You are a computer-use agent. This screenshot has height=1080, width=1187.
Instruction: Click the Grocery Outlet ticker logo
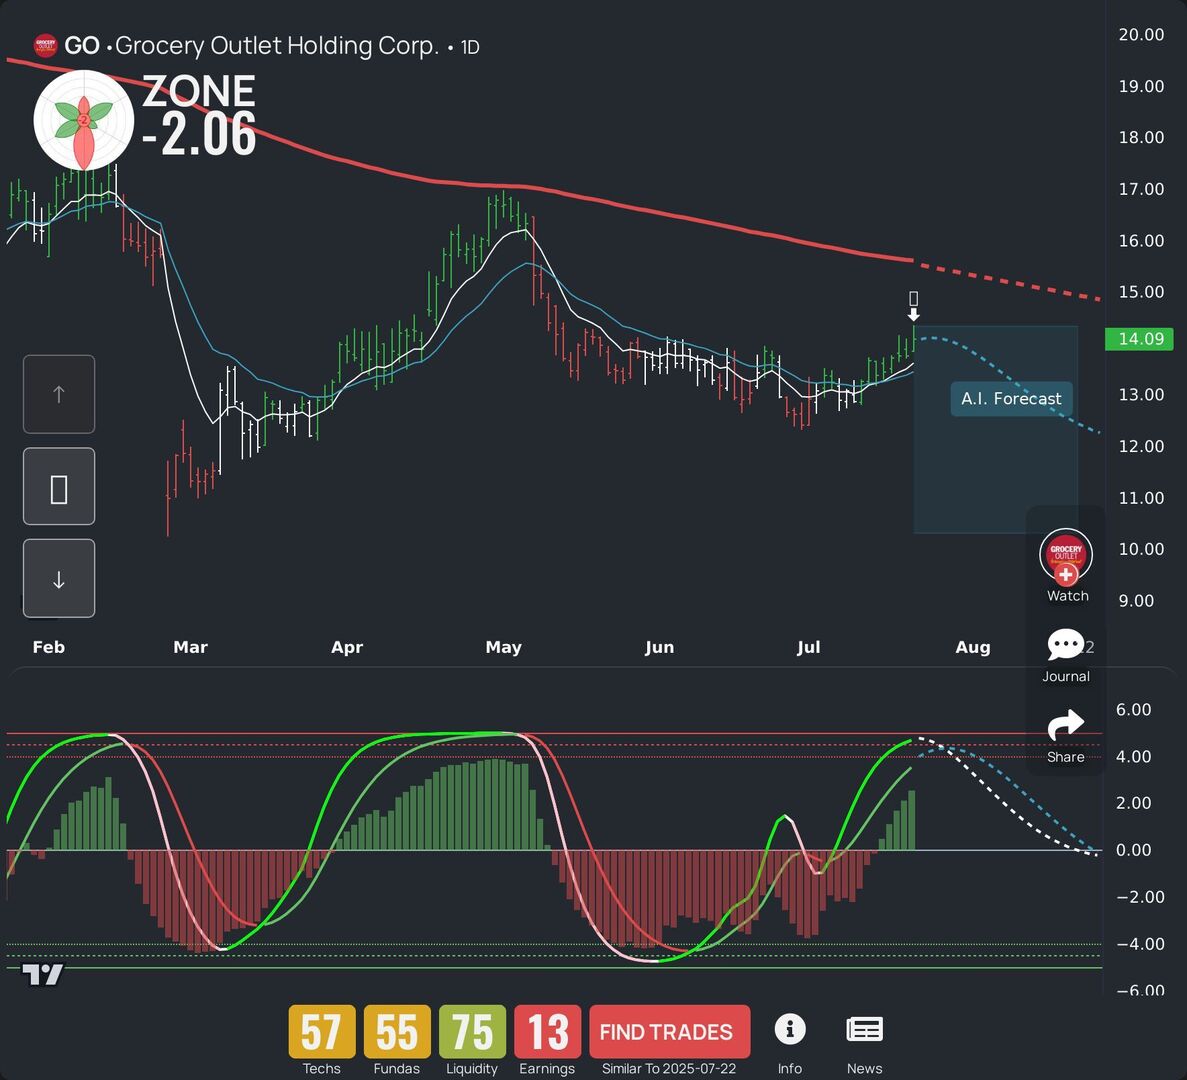(45, 45)
